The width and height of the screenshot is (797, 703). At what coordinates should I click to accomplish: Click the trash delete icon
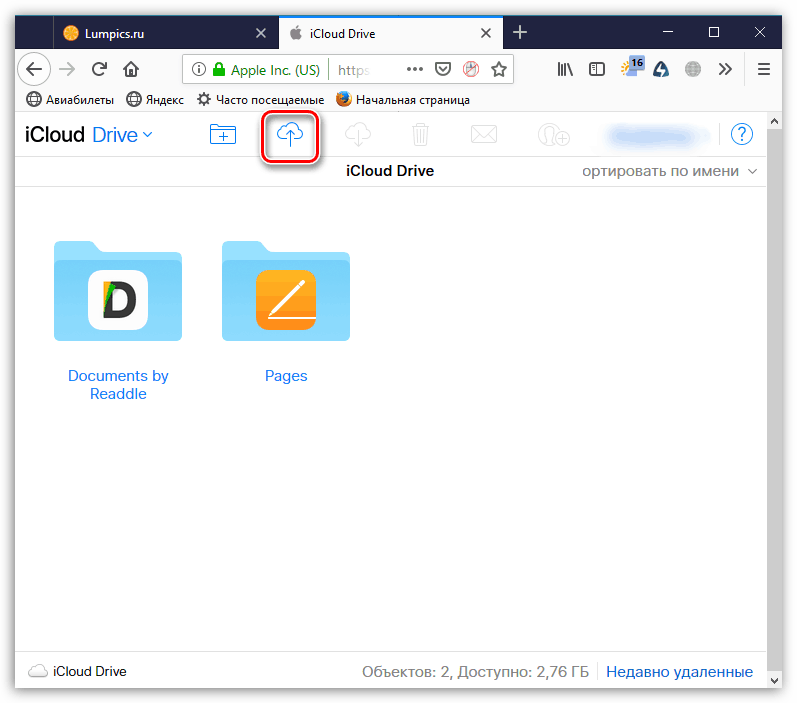420,135
